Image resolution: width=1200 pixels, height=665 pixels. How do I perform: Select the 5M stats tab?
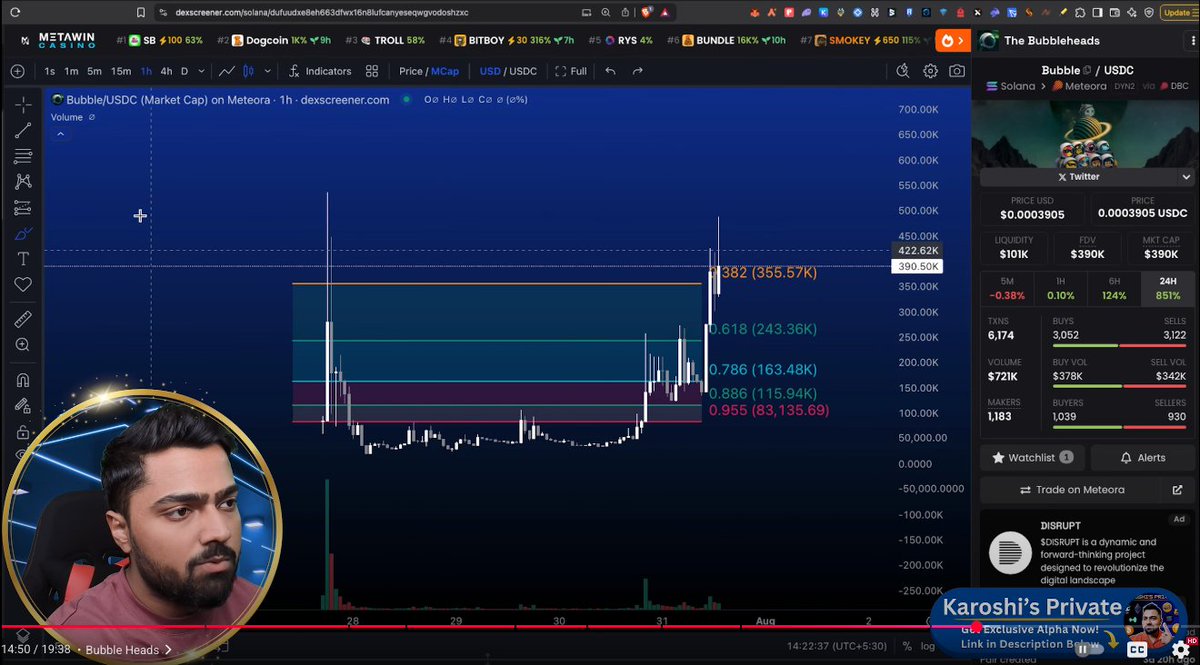pos(1006,288)
